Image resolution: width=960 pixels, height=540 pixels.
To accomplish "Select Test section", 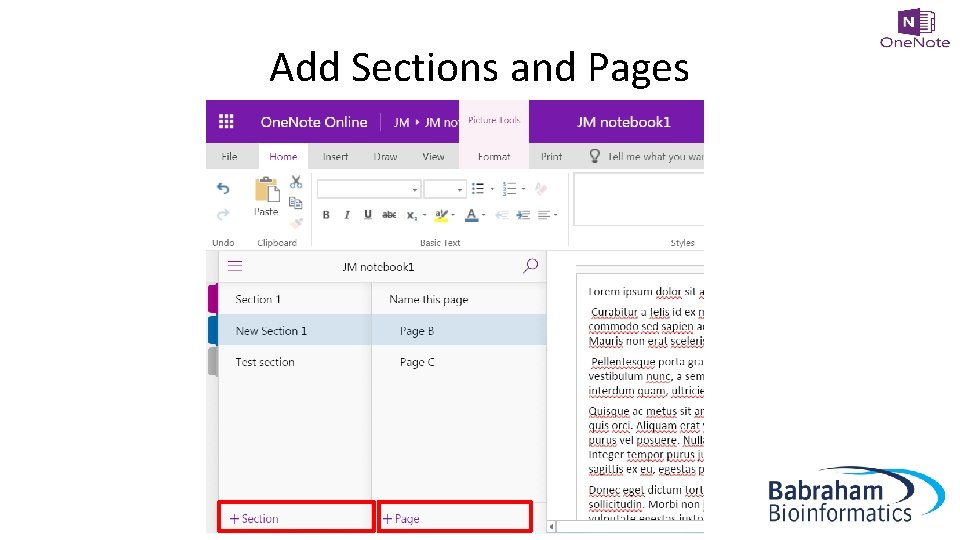I will [295, 362].
